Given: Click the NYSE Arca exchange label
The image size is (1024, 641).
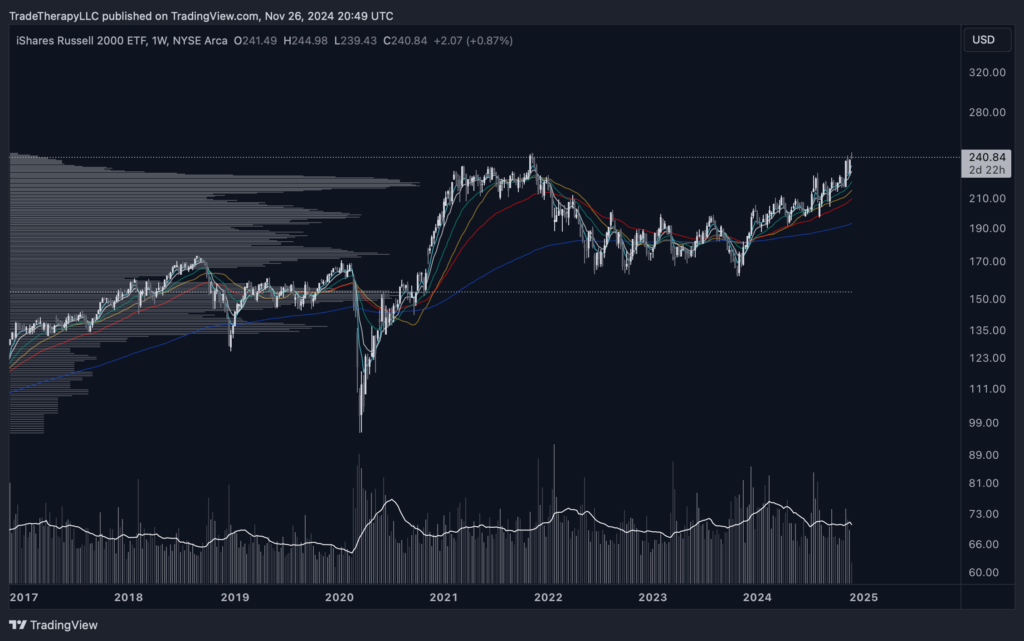Looking at the screenshot, I should [x=200, y=40].
